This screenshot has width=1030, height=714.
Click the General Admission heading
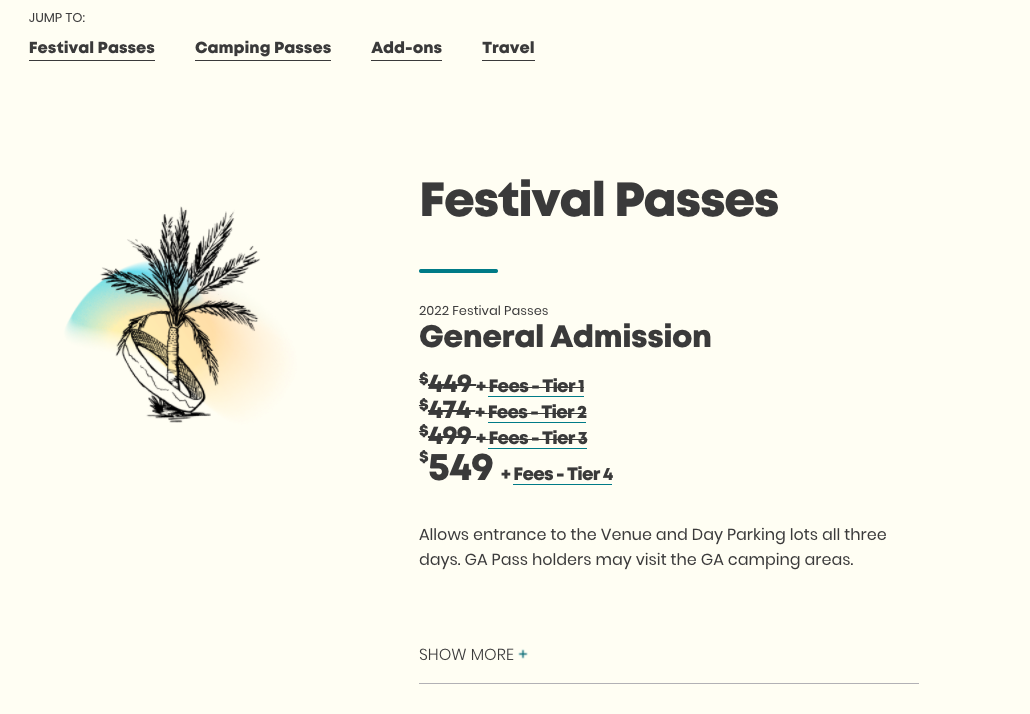(x=565, y=337)
